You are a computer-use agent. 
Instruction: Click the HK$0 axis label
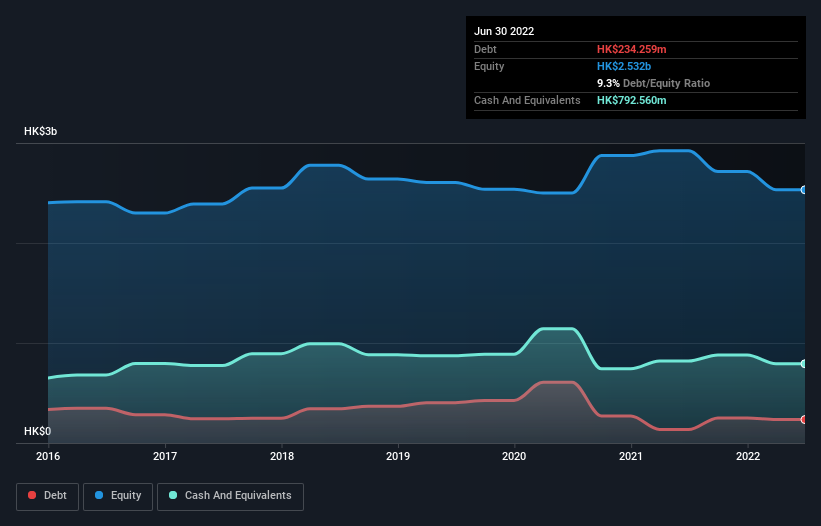coord(37,431)
